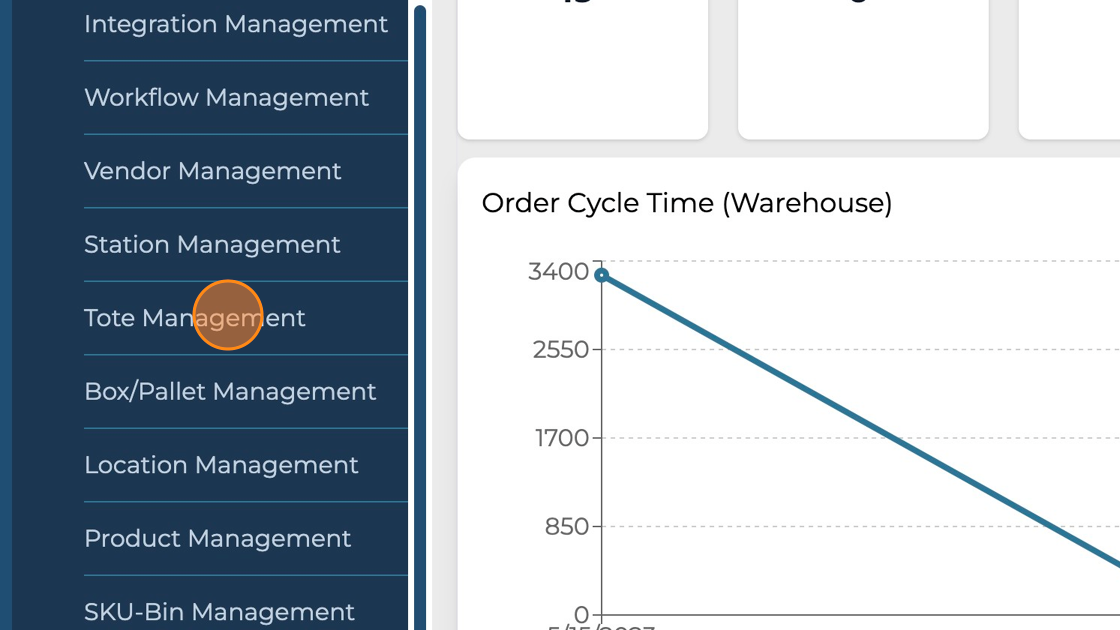
Task: Select Workflow Management menu item
Action: click(x=227, y=98)
